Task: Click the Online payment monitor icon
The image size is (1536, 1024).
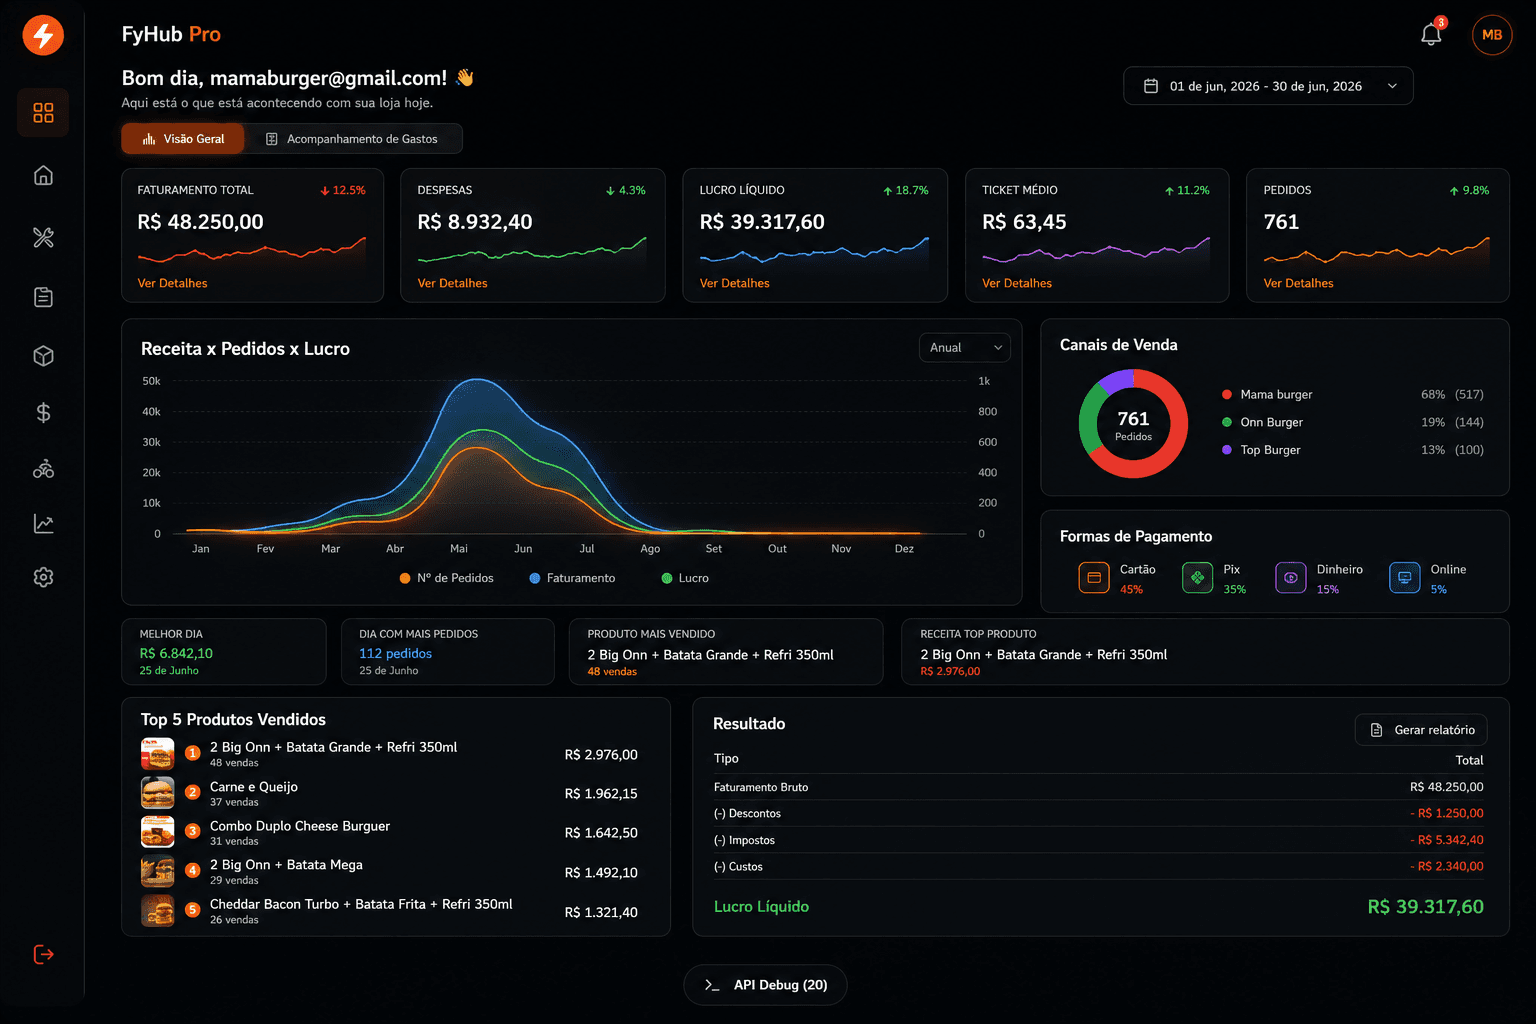Action: (1405, 577)
